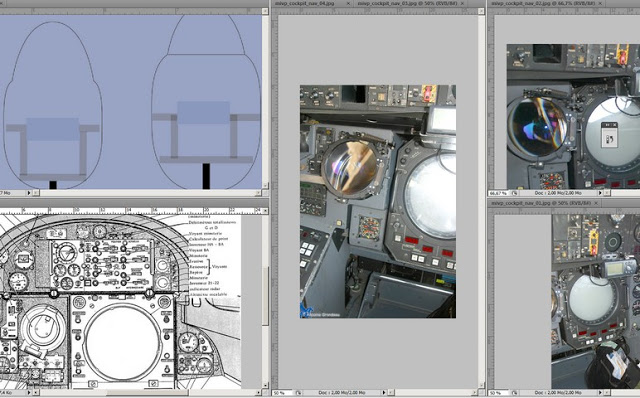Close the mivp_cockpit_nav_02.jpg tab
This screenshot has width=640, height=398.
point(600,3)
